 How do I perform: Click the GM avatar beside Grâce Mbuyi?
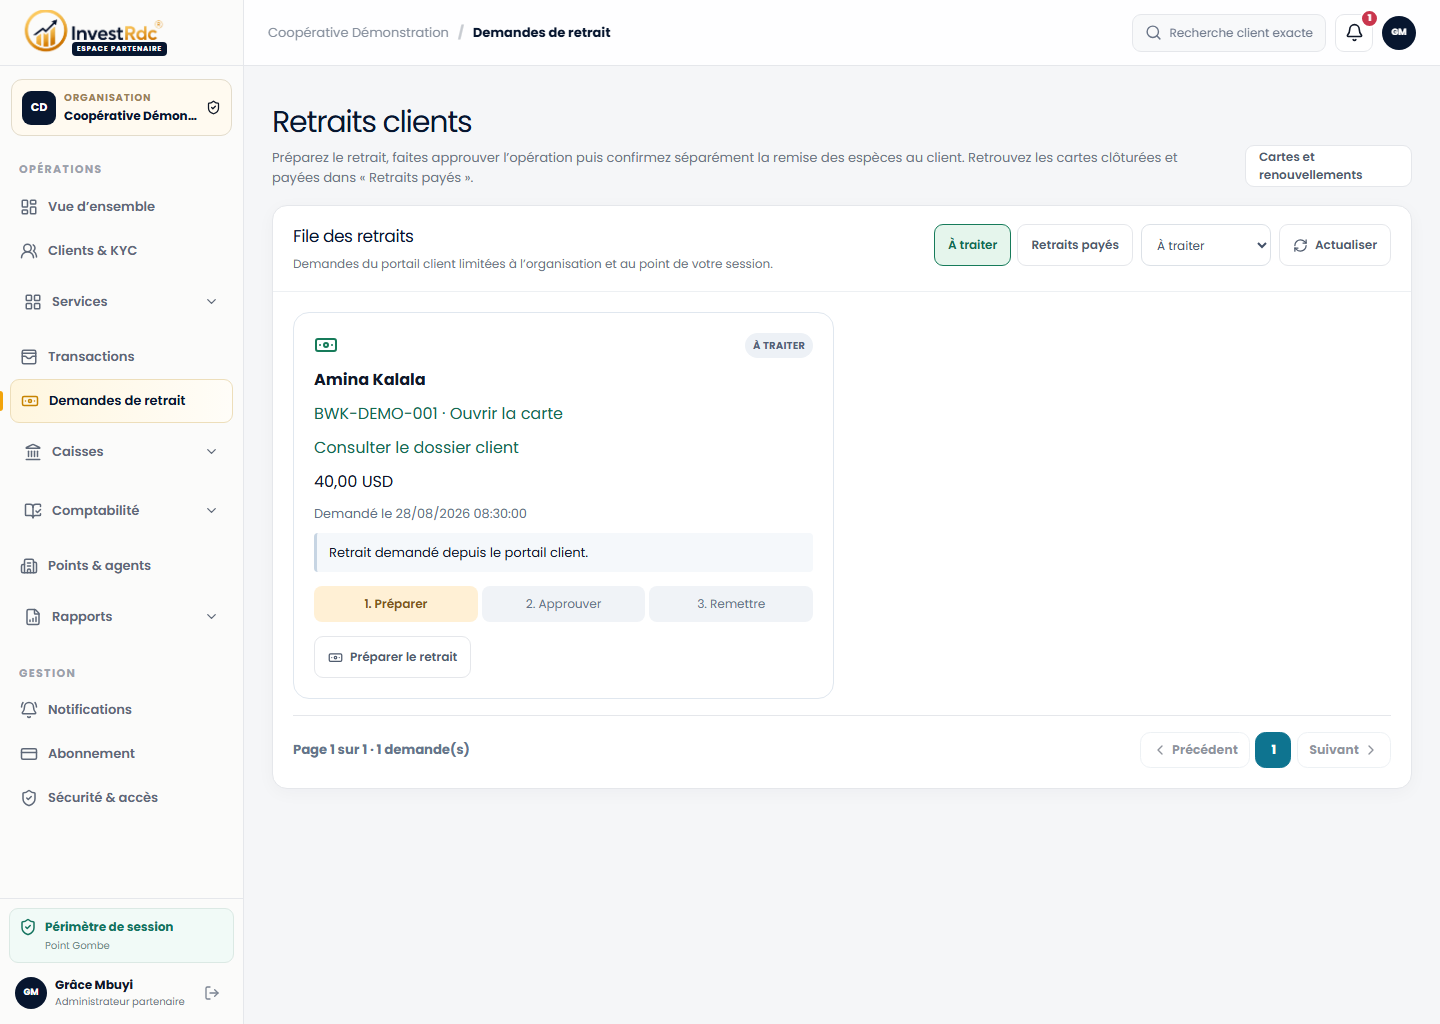pos(31,993)
